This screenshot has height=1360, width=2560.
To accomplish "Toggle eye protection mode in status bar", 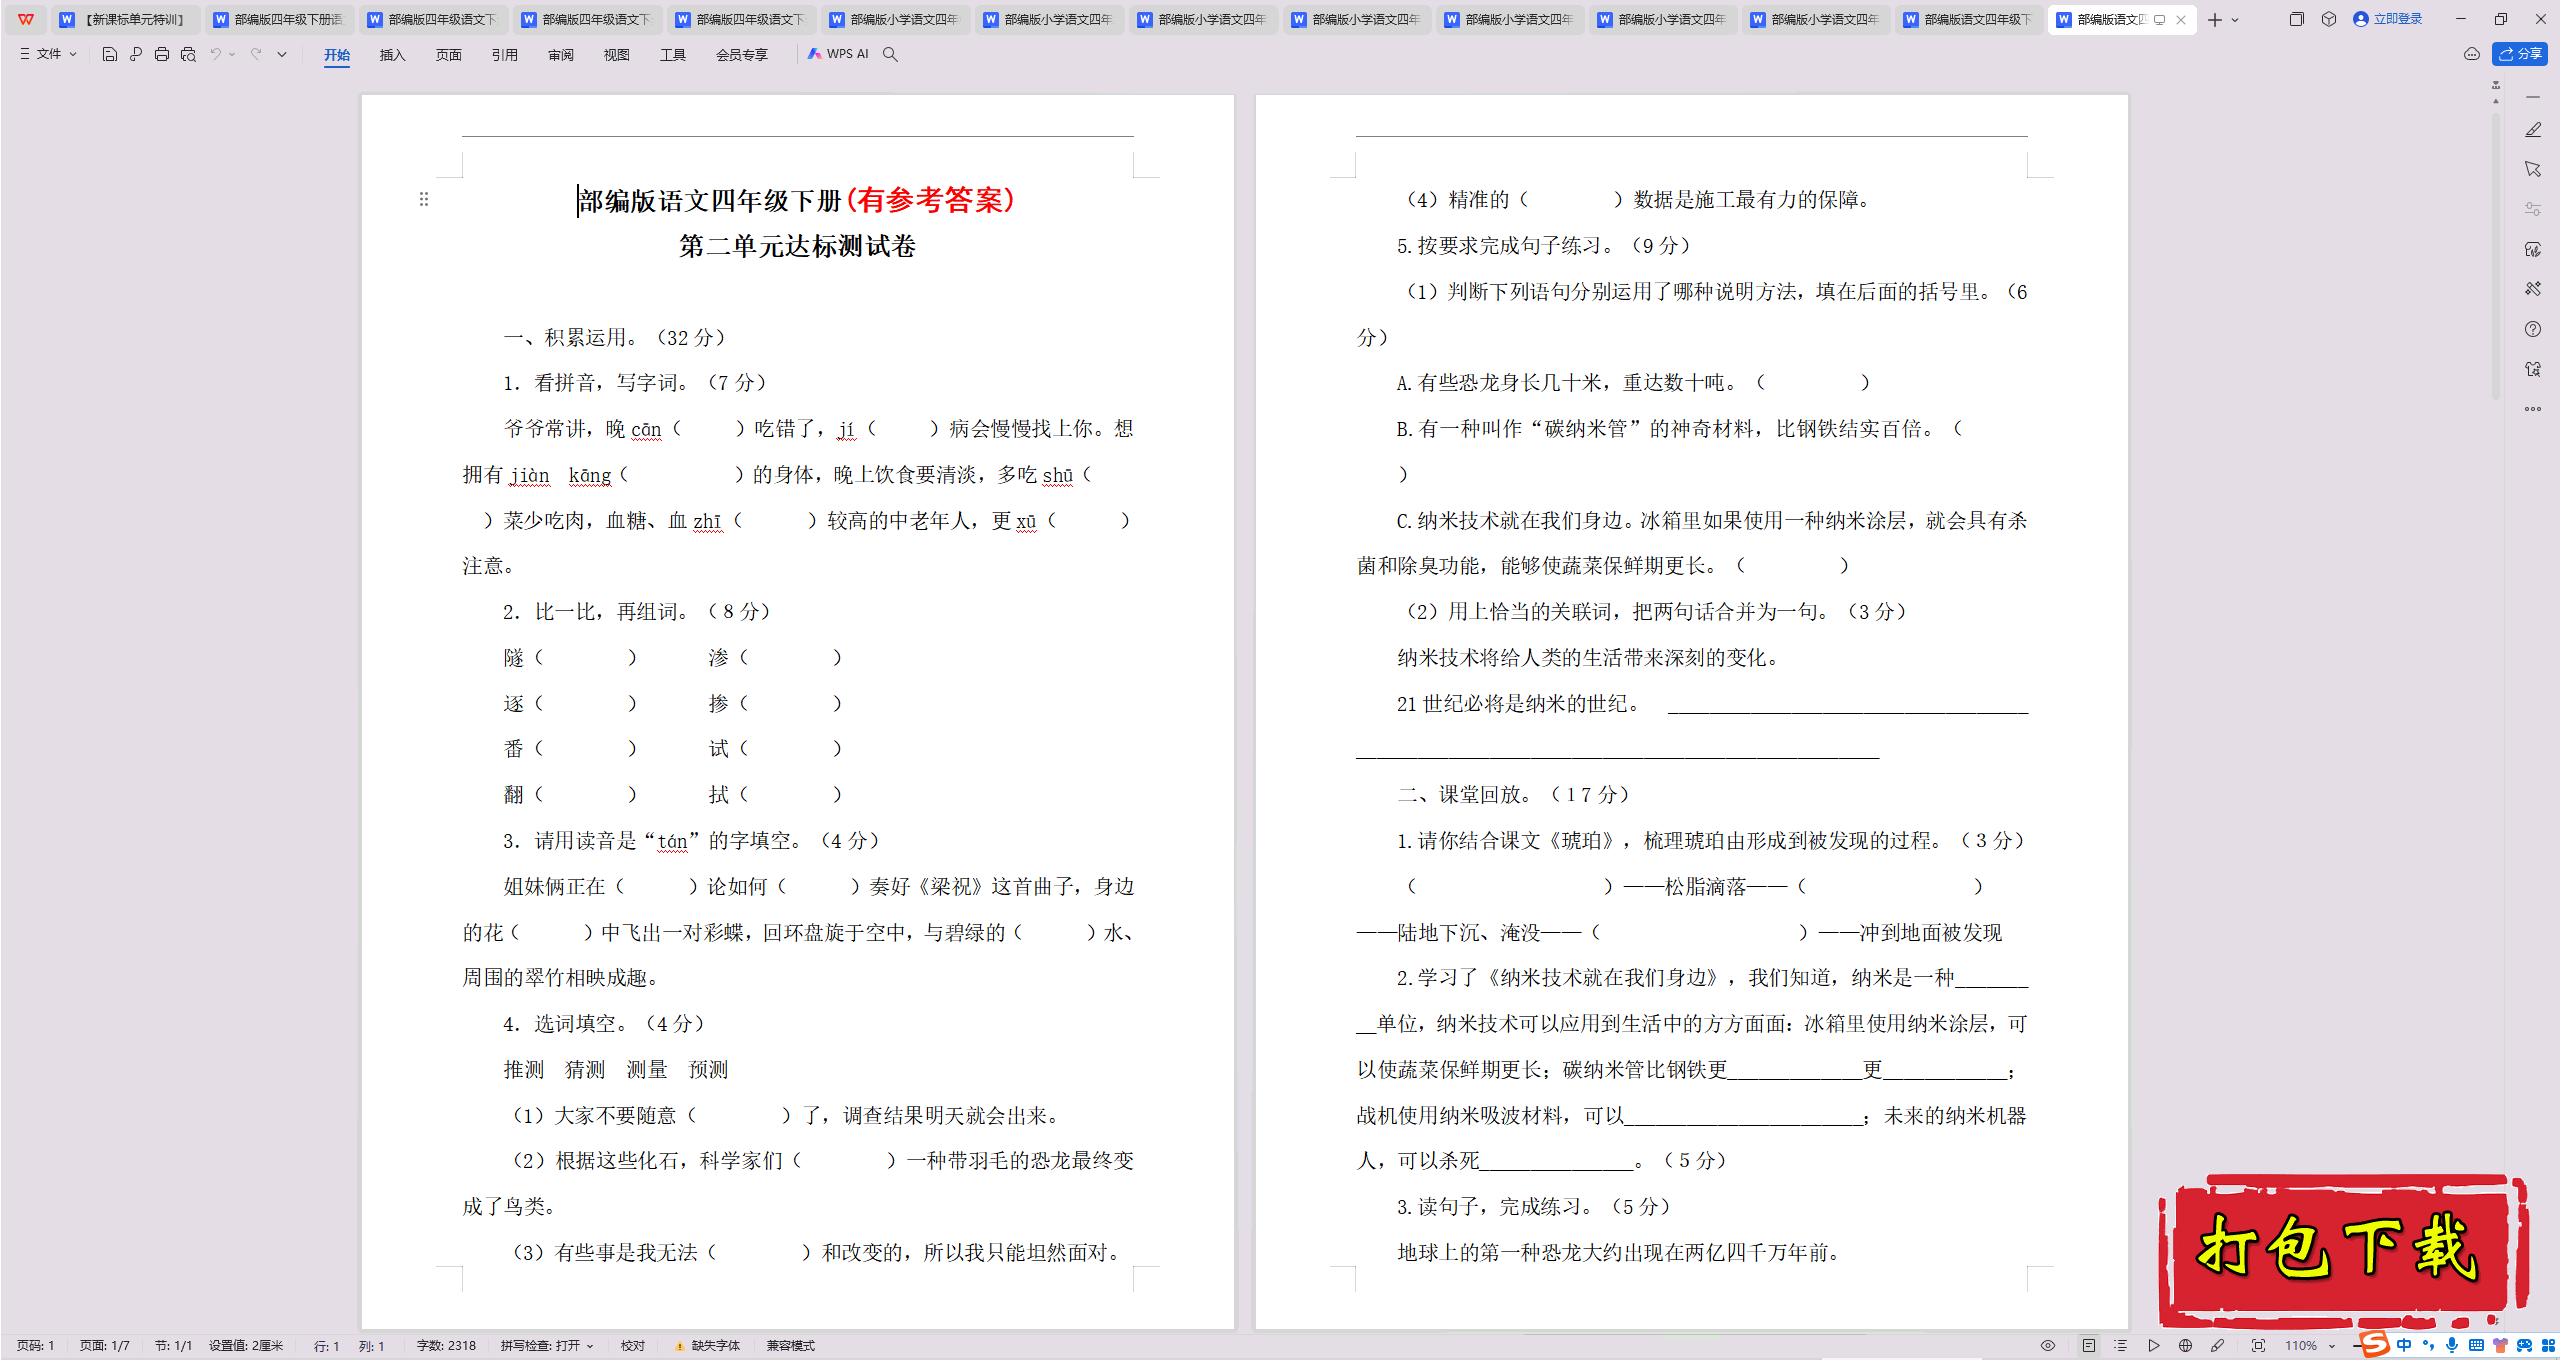I will pyautogui.click(x=2048, y=1346).
